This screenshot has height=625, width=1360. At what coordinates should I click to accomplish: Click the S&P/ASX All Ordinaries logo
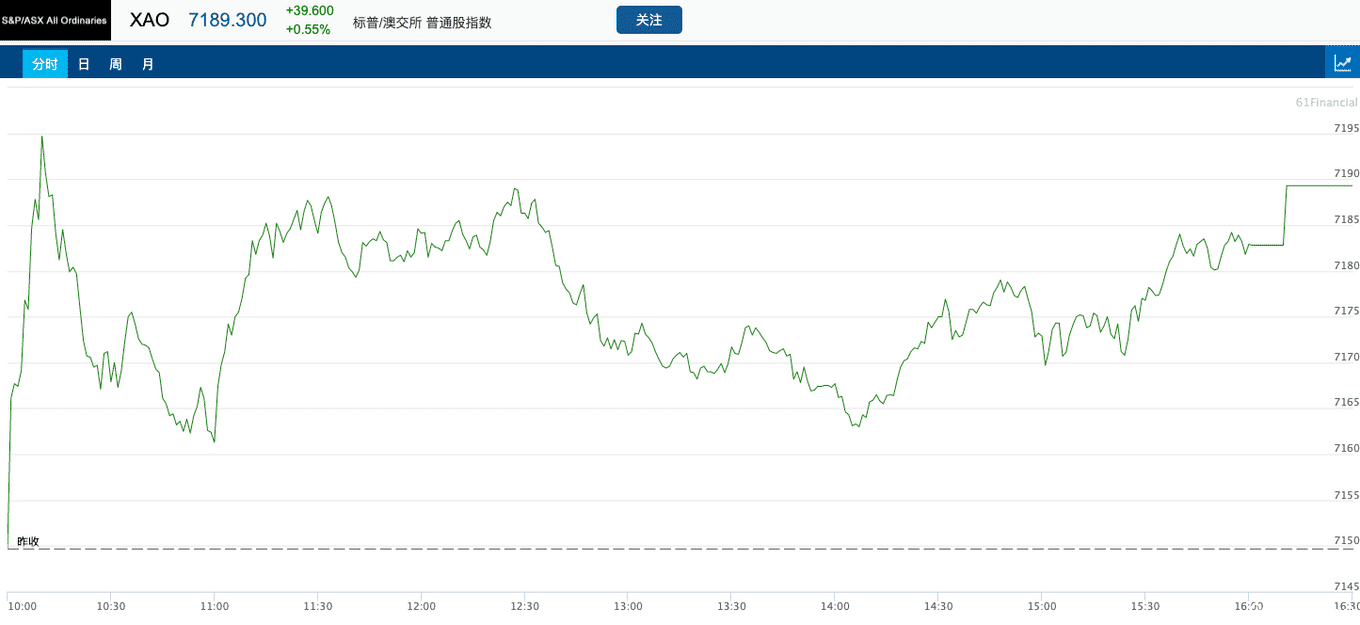pos(55,20)
